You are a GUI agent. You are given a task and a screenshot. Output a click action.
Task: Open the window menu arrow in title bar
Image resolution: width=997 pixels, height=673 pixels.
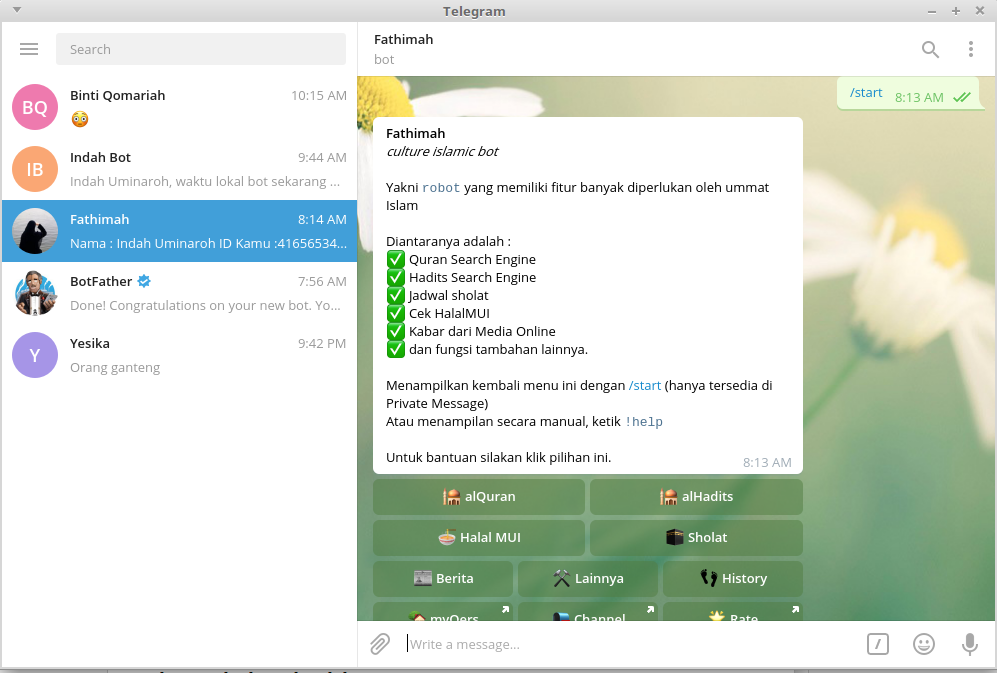[x=17, y=10]
